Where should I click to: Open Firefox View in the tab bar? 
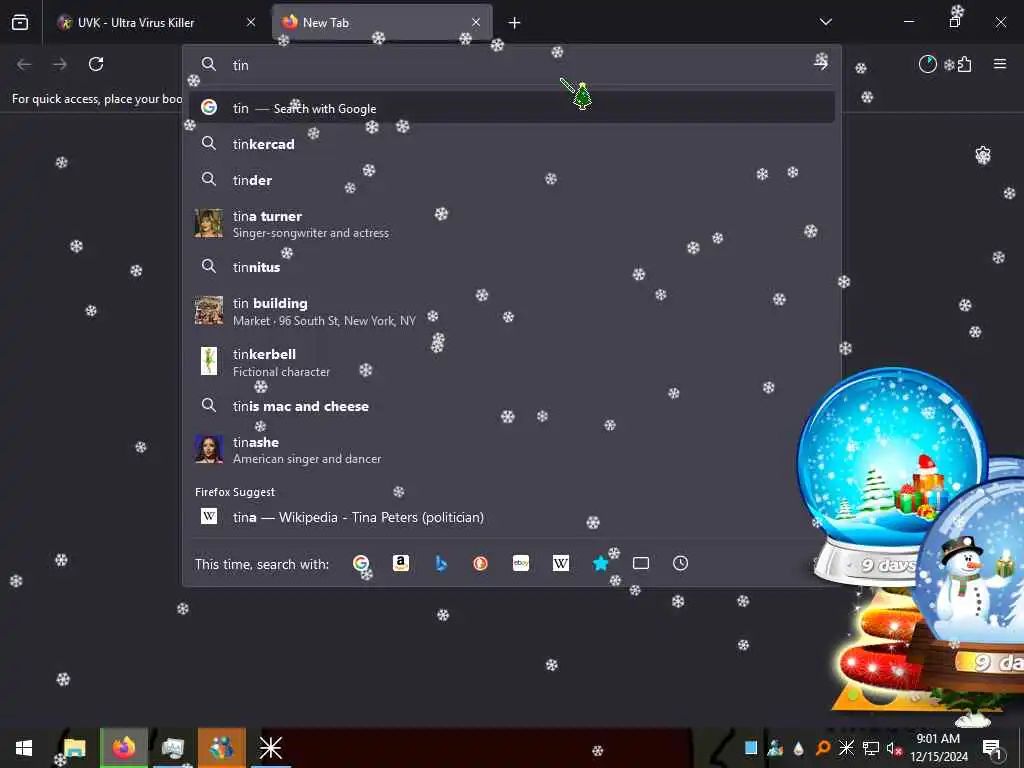20,23
